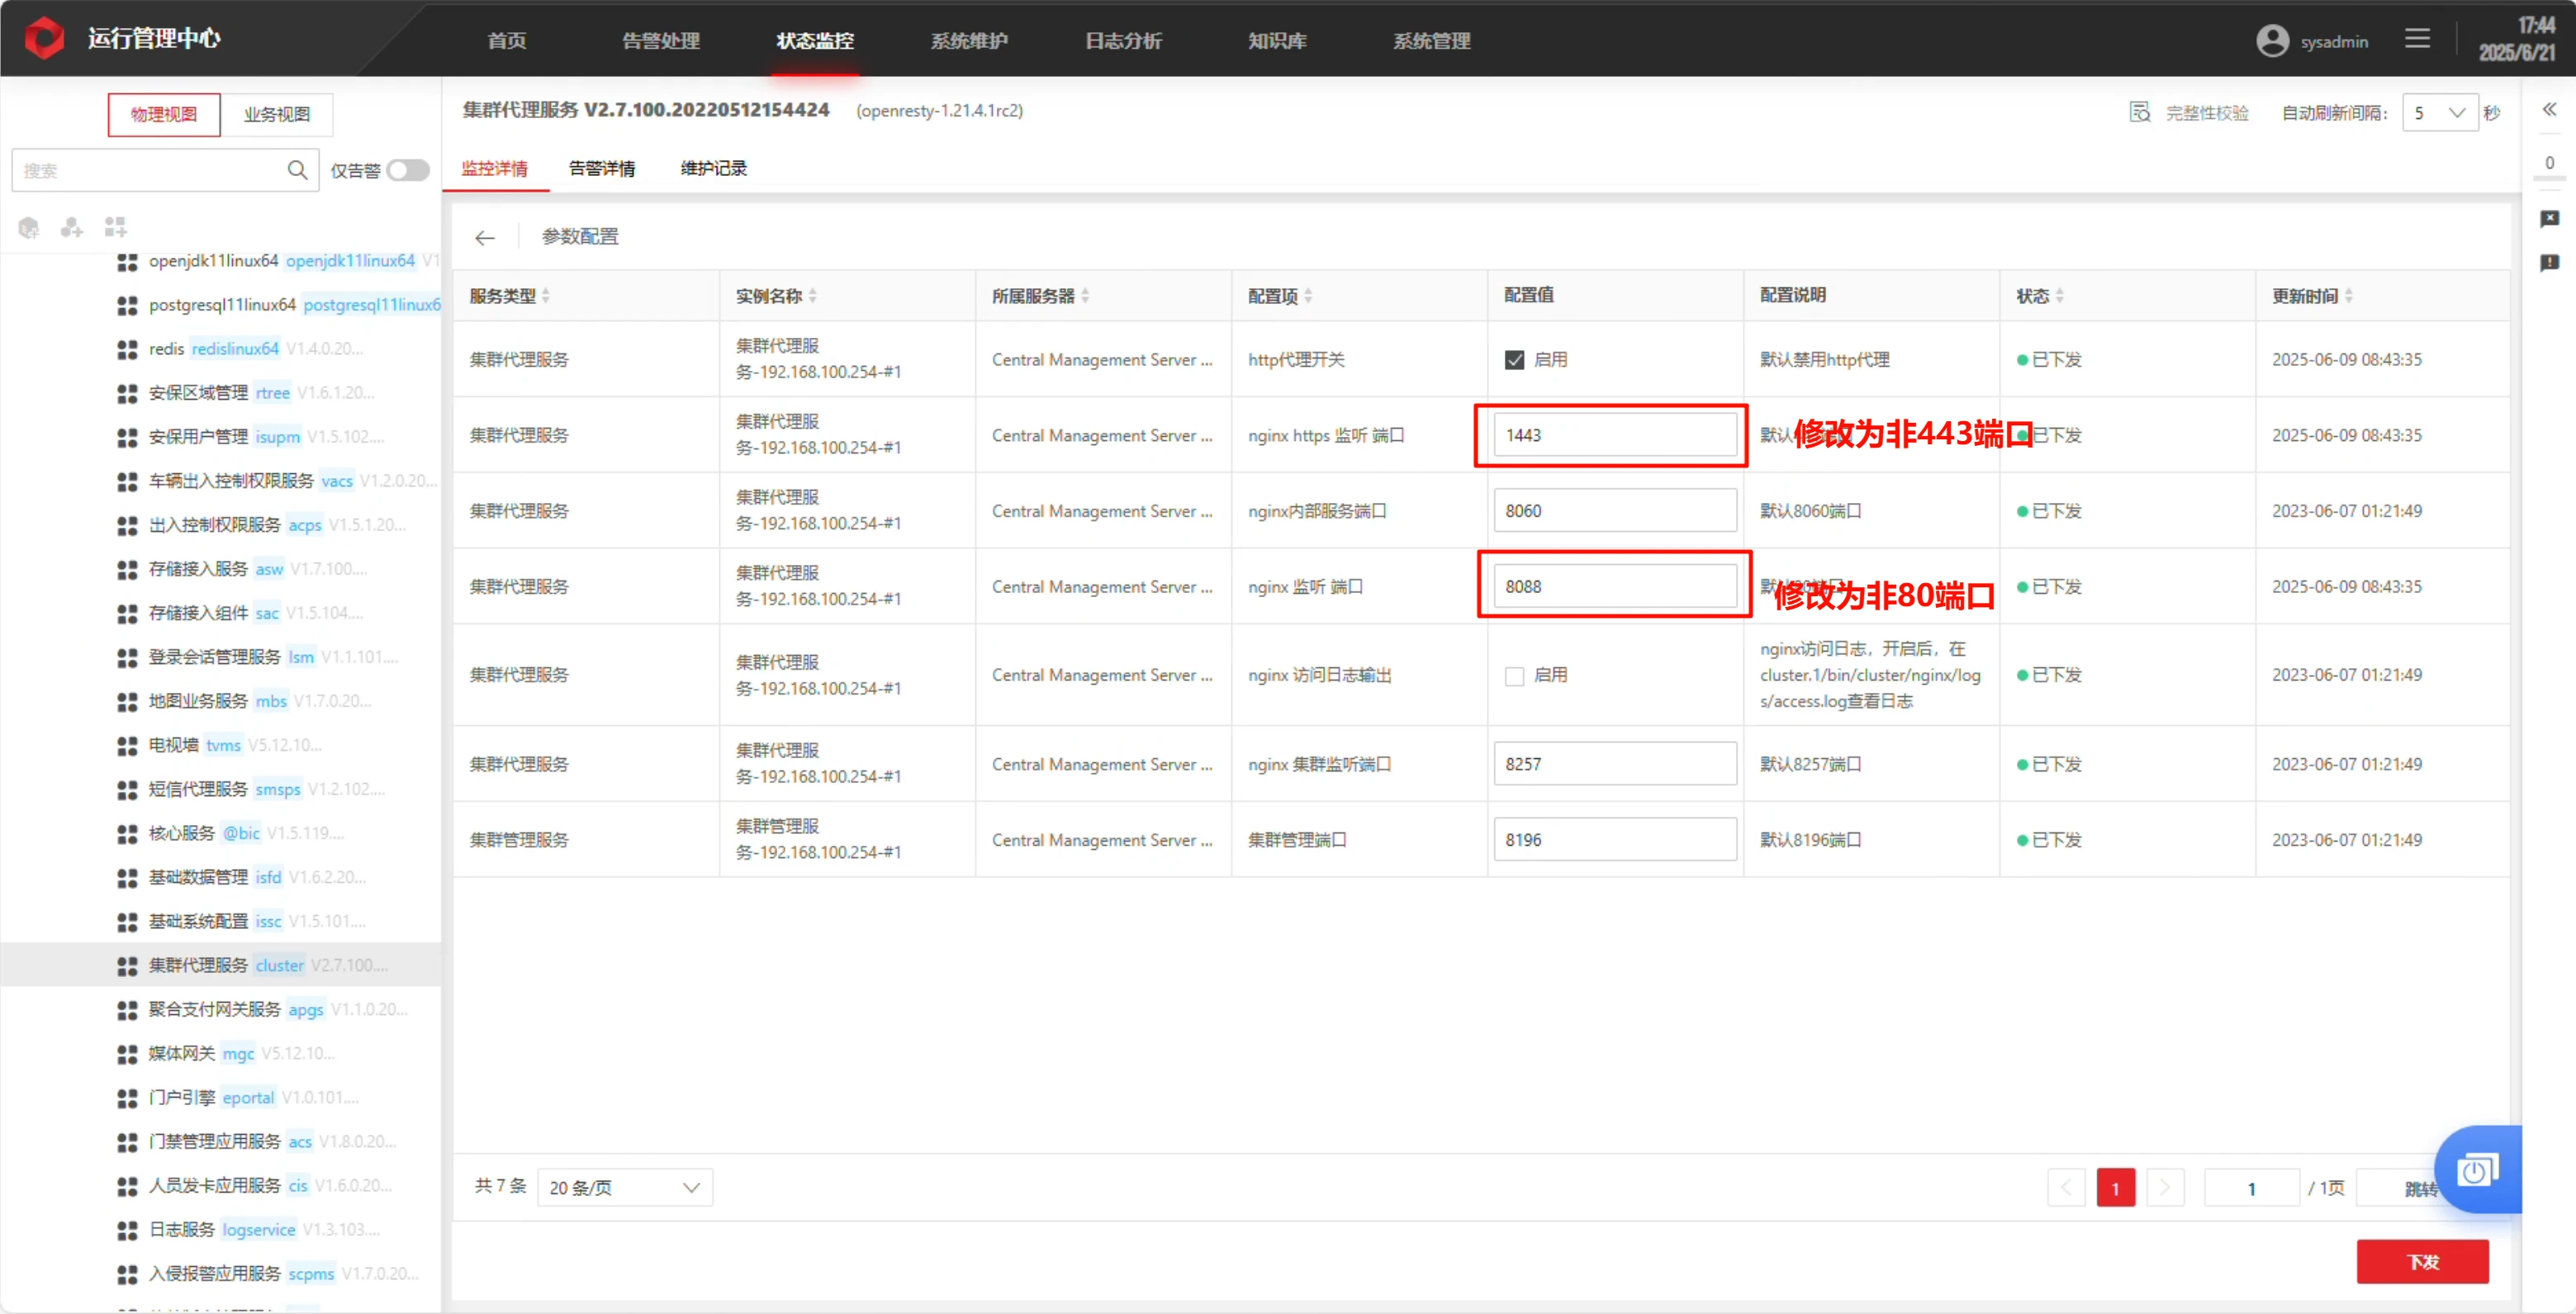2576x1314 pixels.
Task: Click icon beside 核心服务 tree item
Action: coord(127,833)
